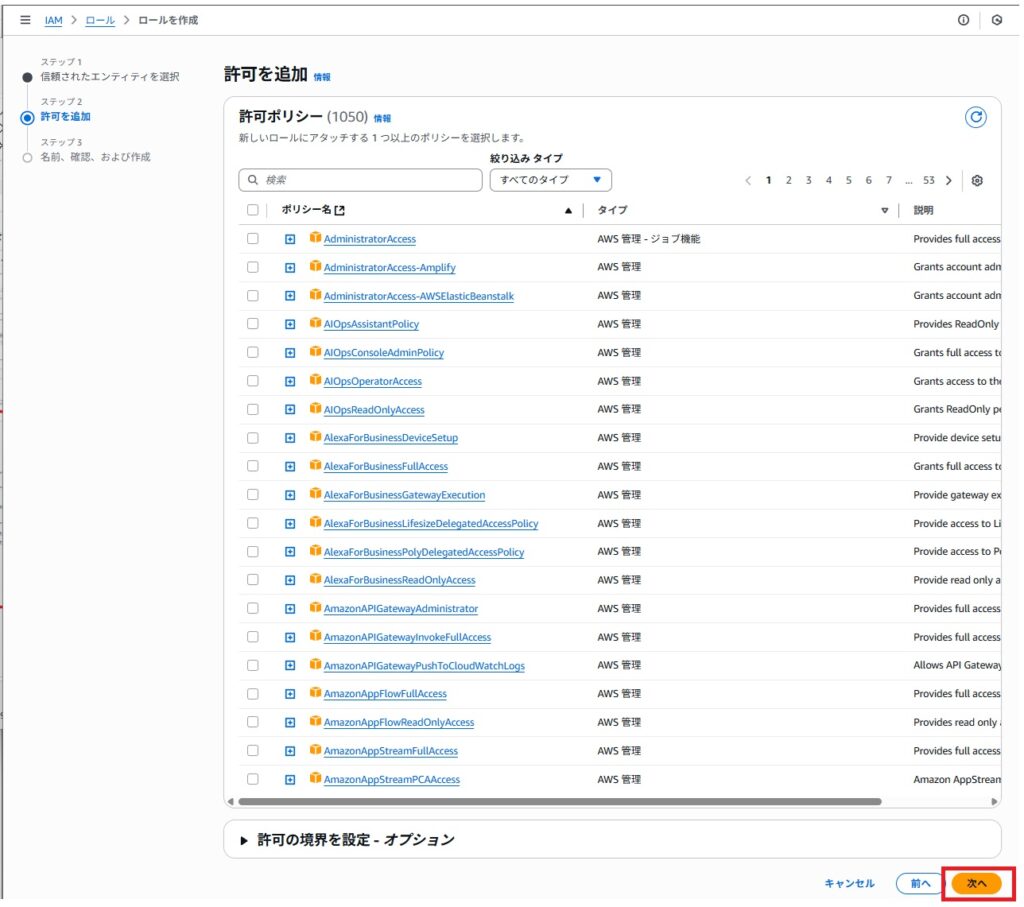Go to previous page arrow in pagination

point(748,180)
